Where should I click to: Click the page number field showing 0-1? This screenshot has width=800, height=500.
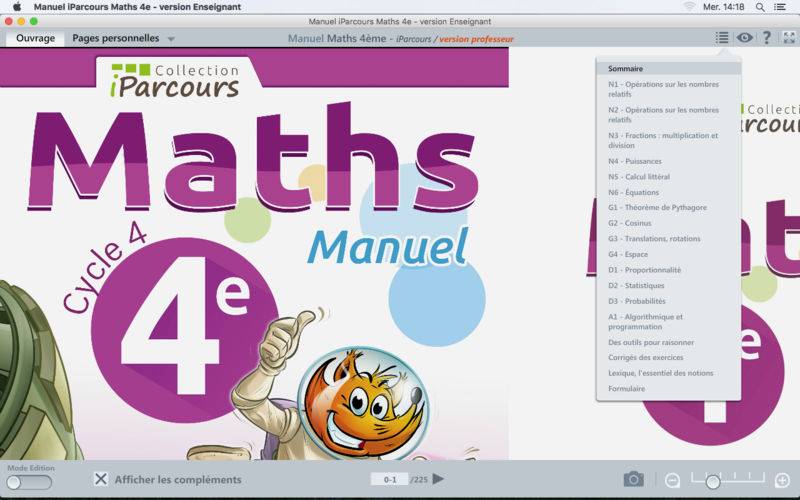point(390,480)
